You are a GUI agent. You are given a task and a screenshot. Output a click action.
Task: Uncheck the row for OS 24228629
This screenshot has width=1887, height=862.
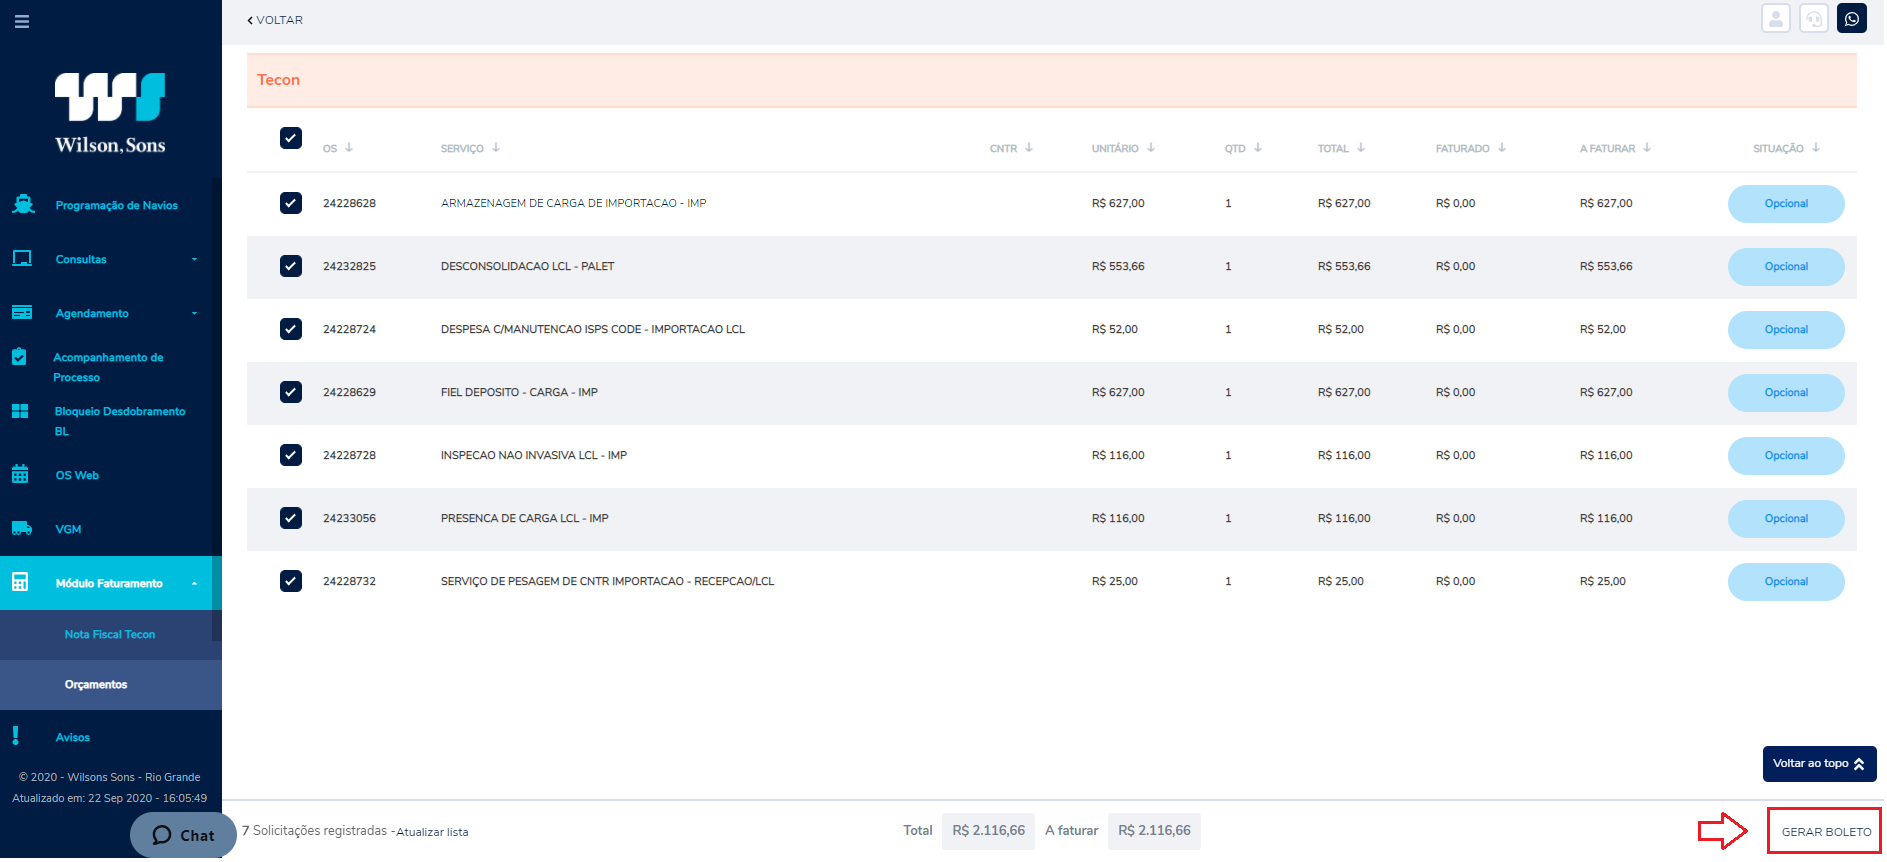(x=291, y=392)
